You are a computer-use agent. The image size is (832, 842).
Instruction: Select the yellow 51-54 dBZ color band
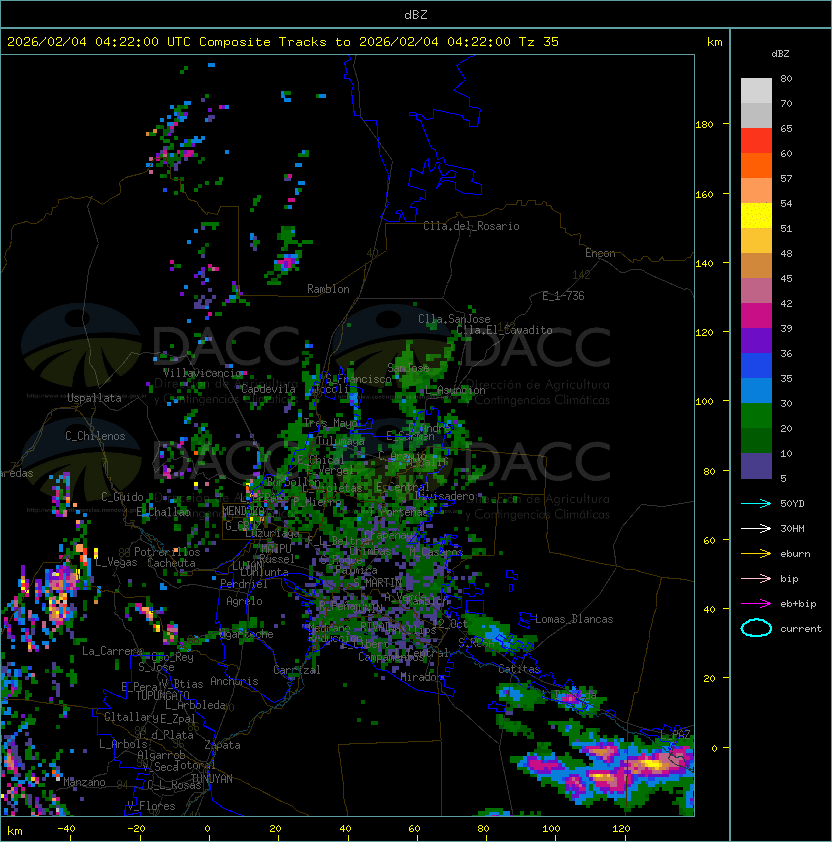coord(756,216)
